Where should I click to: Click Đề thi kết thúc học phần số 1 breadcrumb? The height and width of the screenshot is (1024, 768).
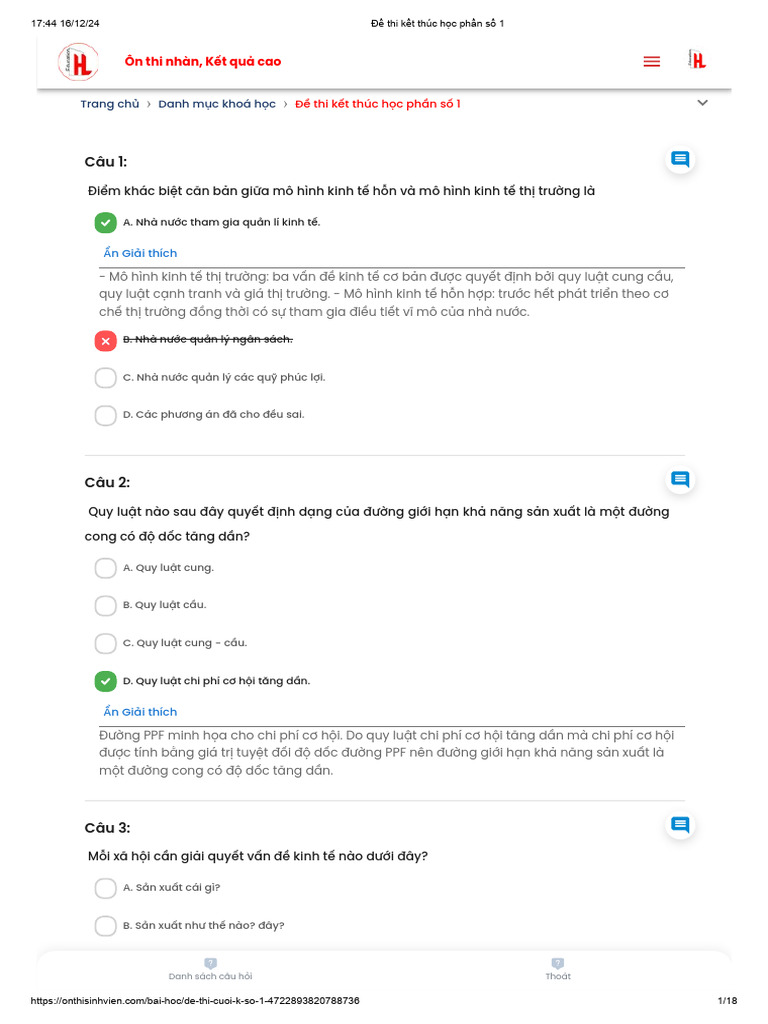tap(377, 104)
